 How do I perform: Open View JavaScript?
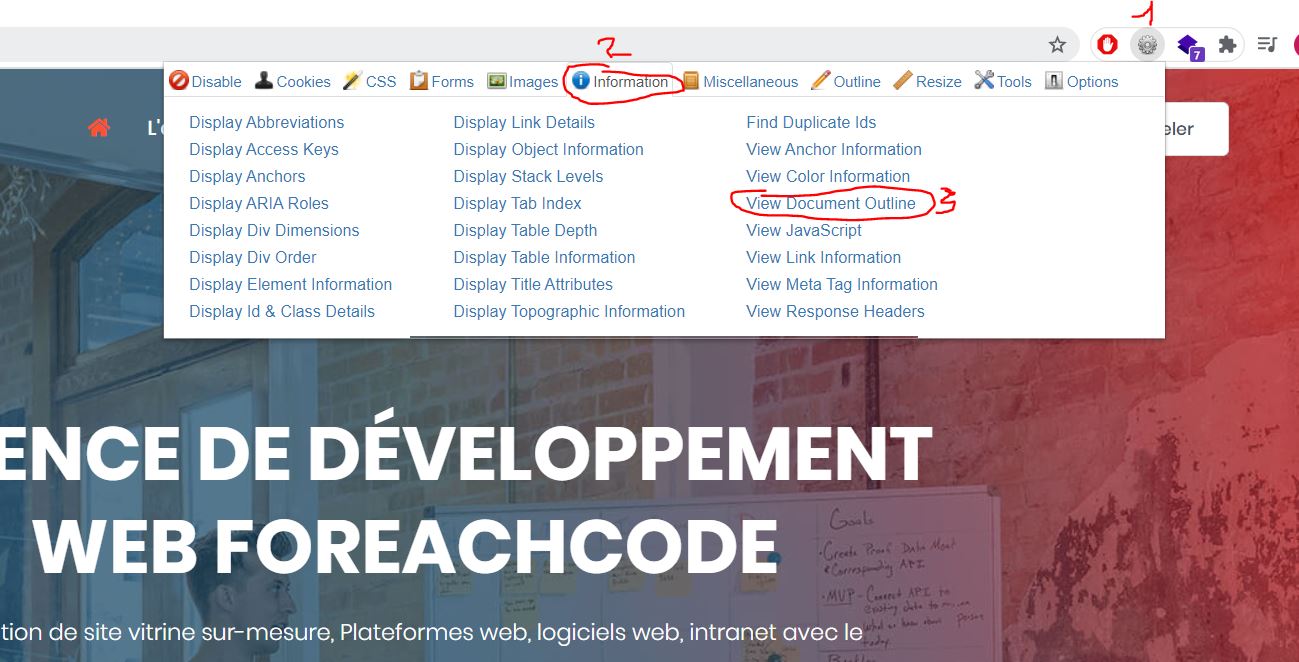(x=804, y=230)
